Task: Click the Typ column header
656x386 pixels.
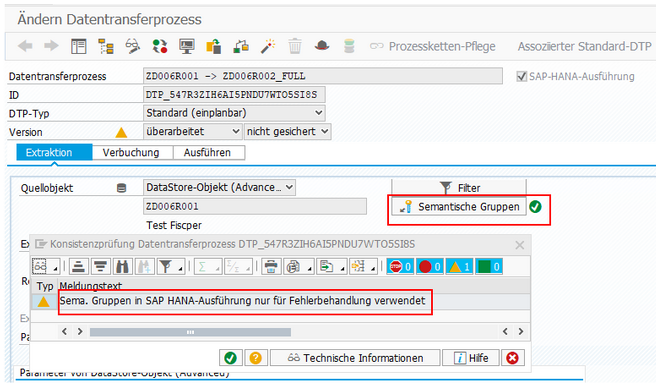Action: tap(45, 286)
